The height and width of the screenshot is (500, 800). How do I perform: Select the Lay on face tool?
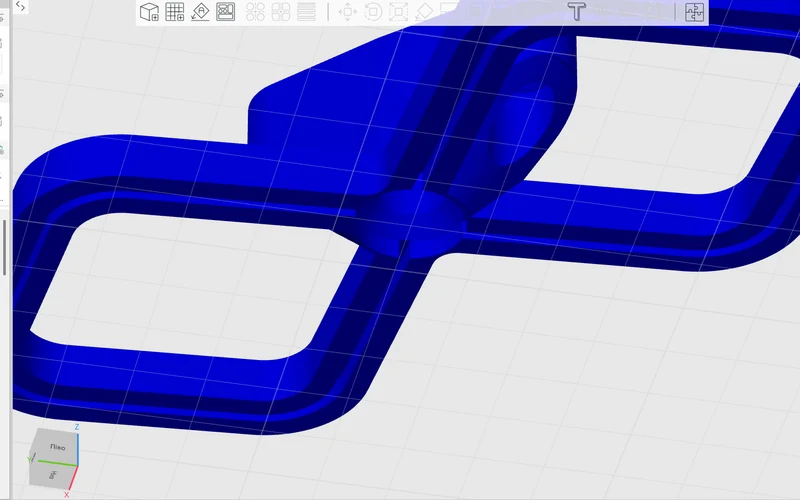(424, 12)
